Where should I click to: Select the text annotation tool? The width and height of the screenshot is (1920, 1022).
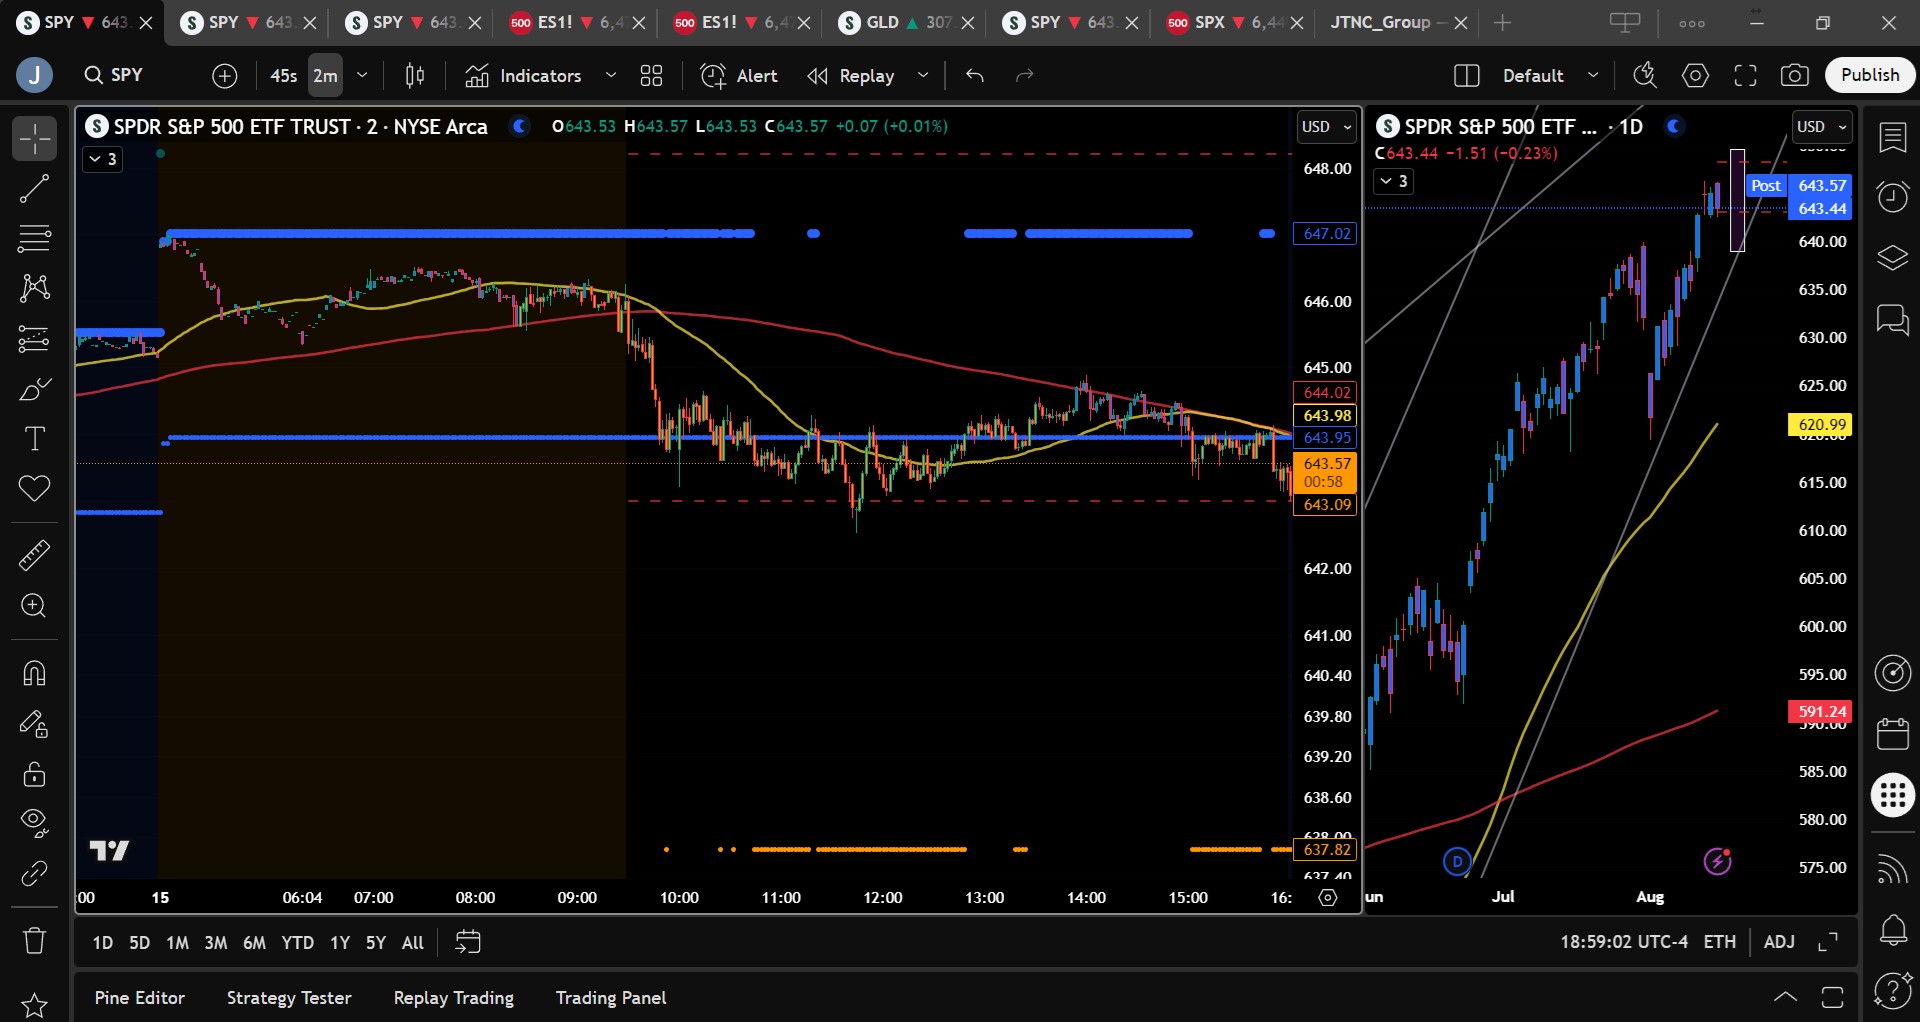tap(34, 439)
